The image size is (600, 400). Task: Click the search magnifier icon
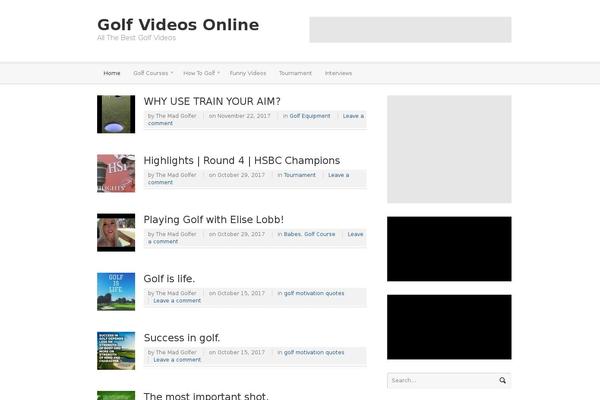pyautogui.click(x=502, y=380)
